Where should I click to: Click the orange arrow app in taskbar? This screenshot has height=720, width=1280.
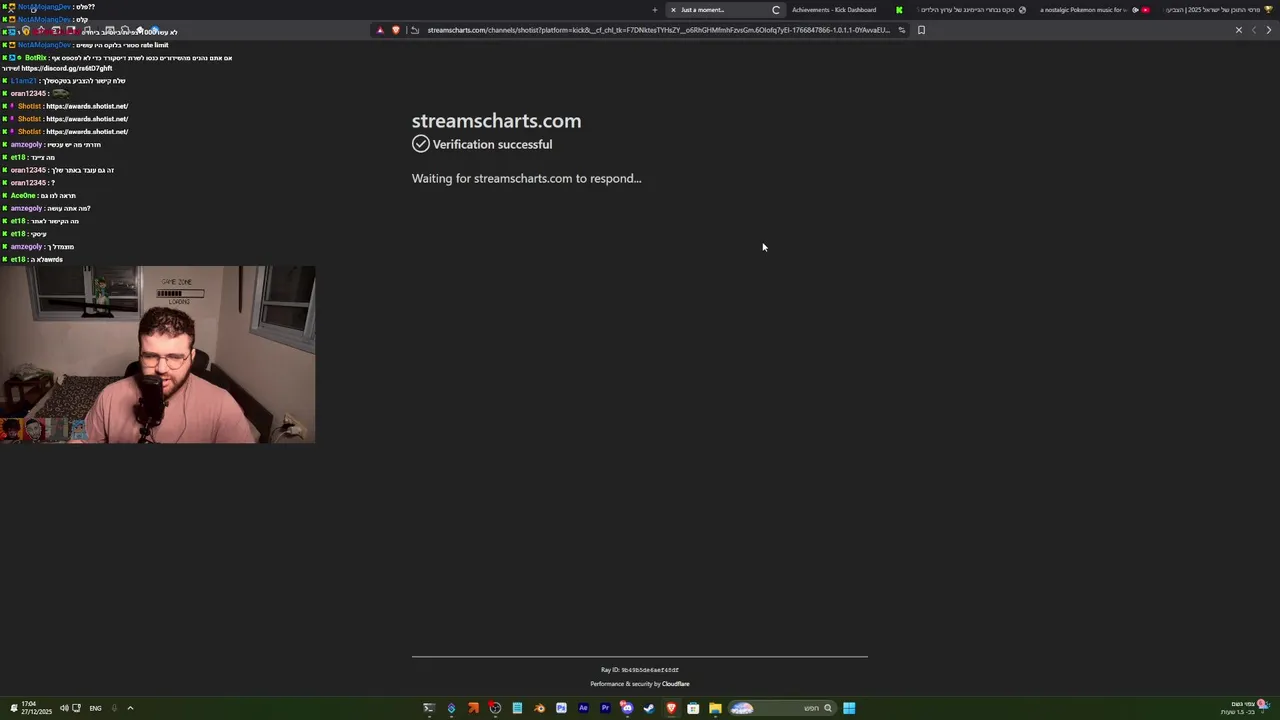point(473,708)
